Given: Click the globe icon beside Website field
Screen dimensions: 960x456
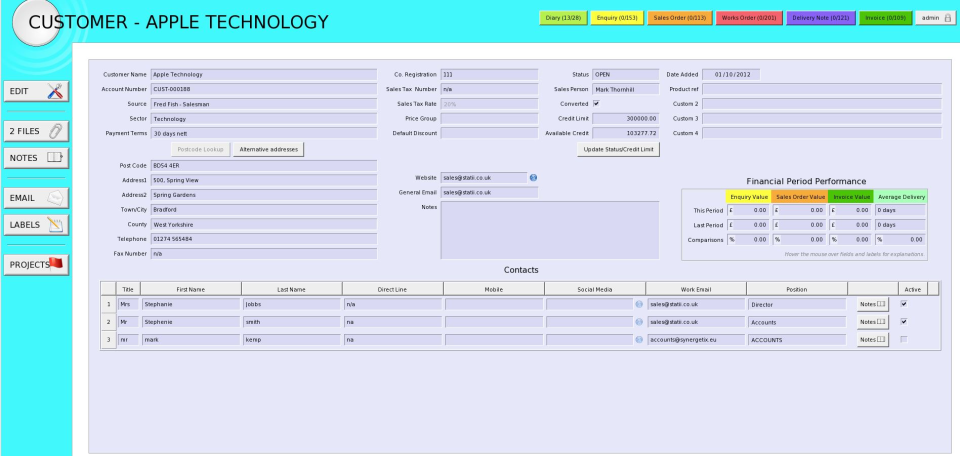Looking at the screenshot, I should coord(533,178).
